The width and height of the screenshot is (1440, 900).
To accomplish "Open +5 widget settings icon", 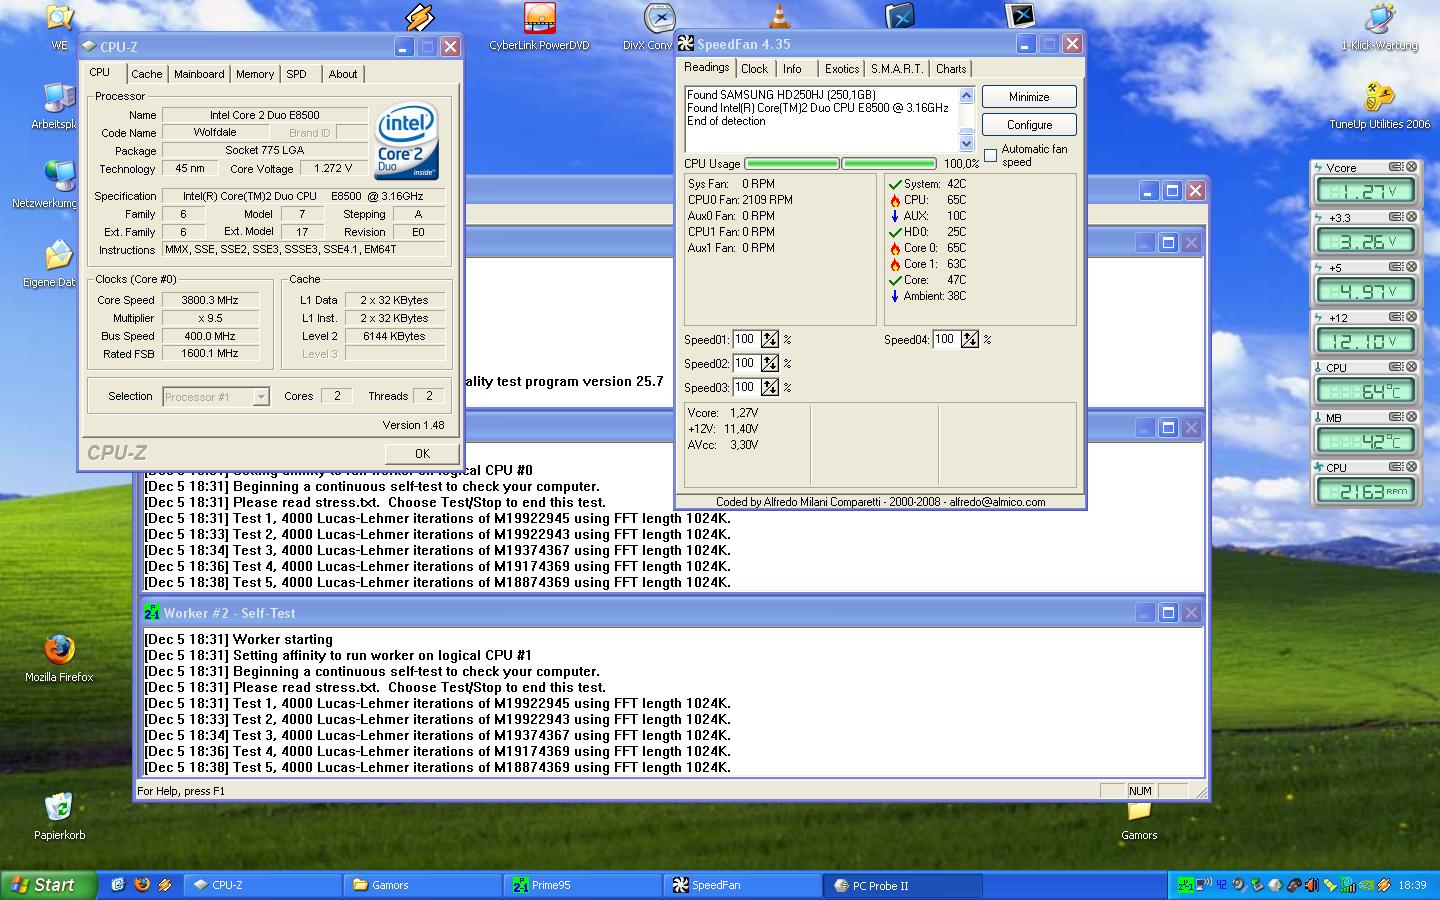I will click(x=1395, y=267).
